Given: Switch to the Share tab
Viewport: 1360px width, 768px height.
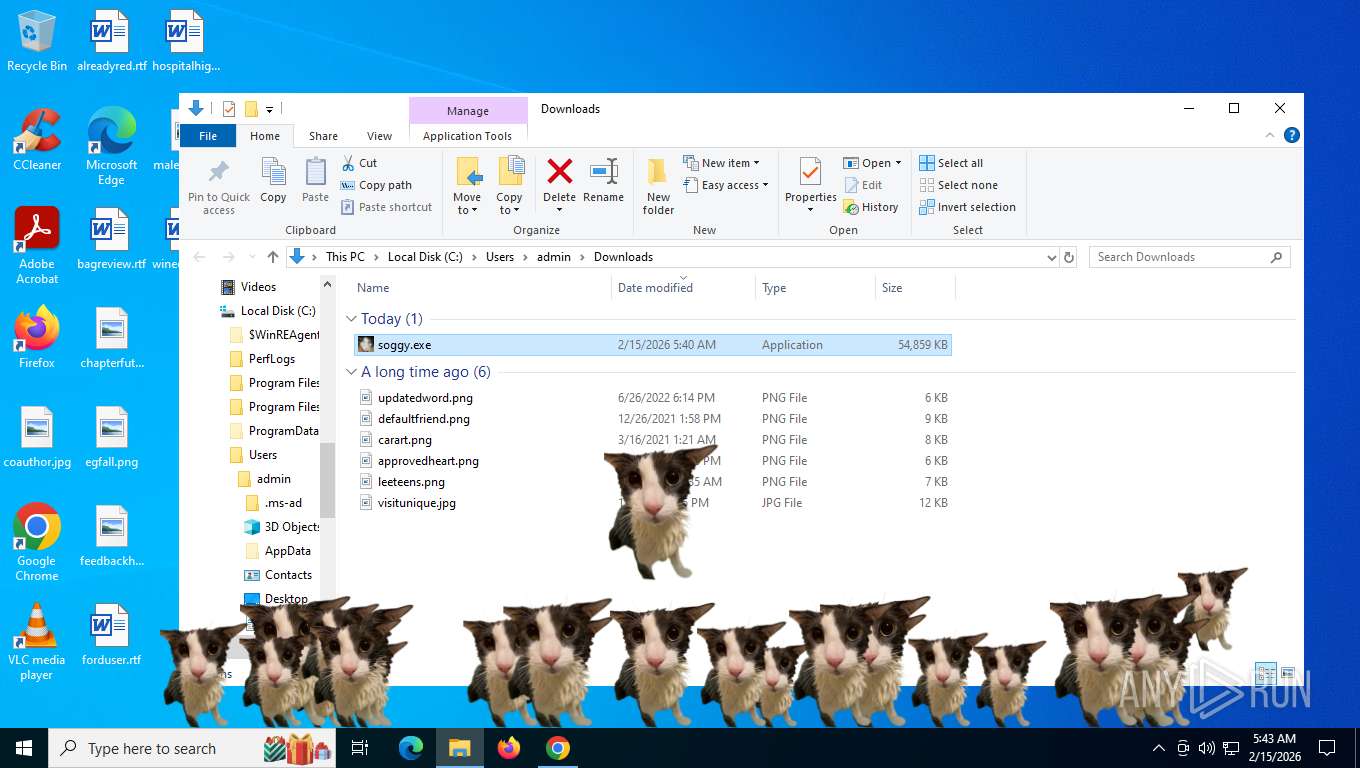Looking at the screenshot, I should 323,136.
